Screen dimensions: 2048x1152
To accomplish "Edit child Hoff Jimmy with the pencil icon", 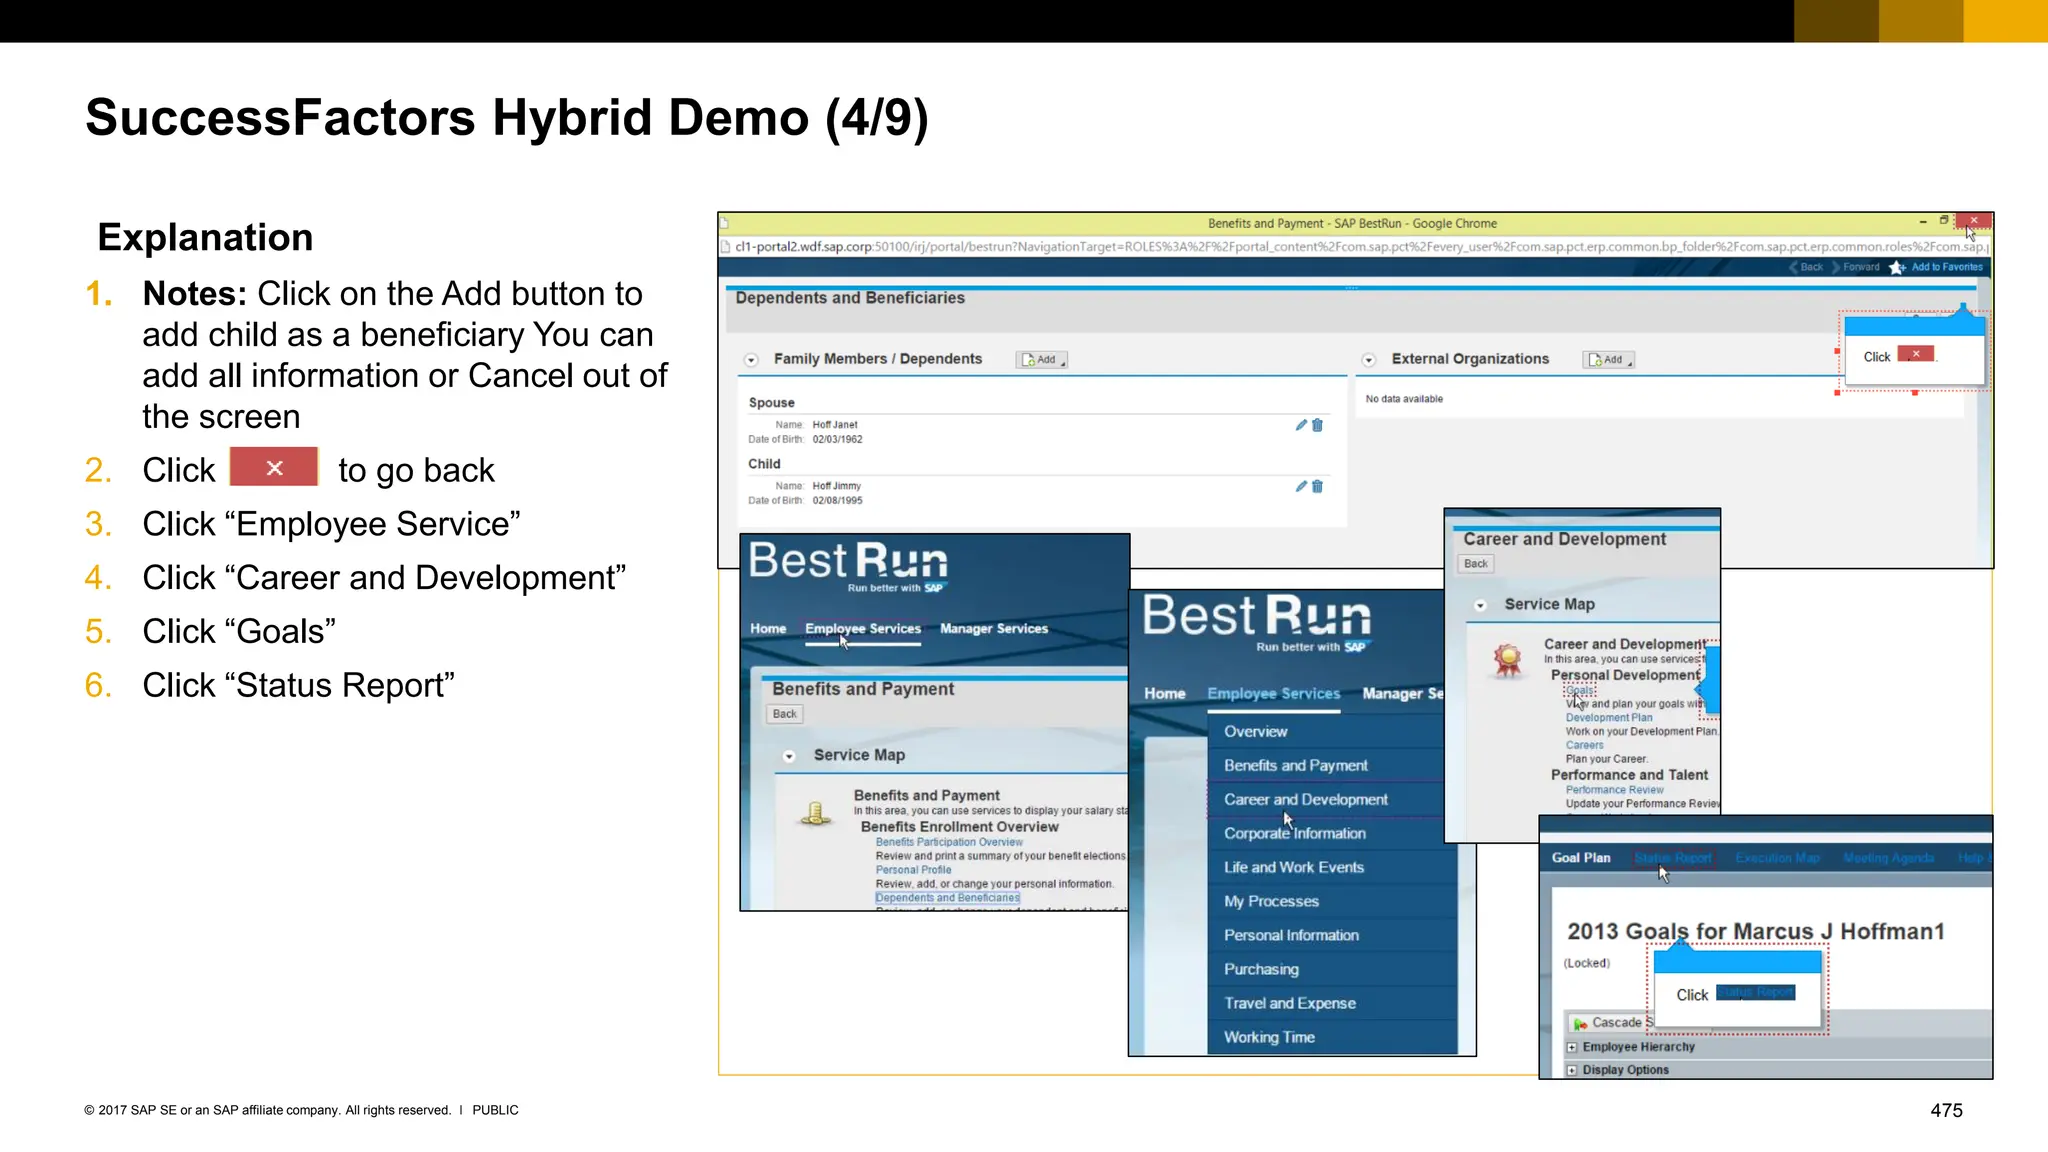I will 1301,486.
